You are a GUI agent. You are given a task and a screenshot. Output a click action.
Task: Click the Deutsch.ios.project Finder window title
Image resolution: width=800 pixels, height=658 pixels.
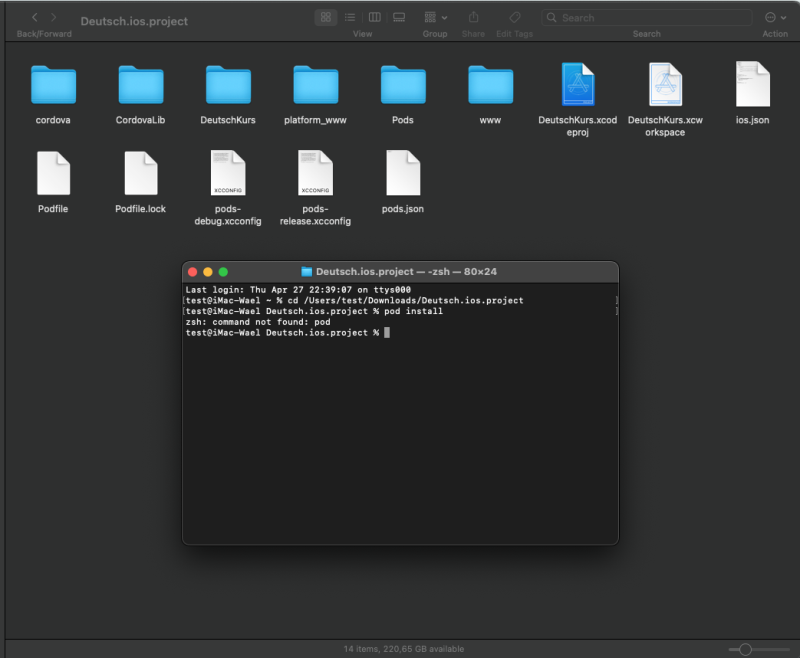[x=134, y=21]
